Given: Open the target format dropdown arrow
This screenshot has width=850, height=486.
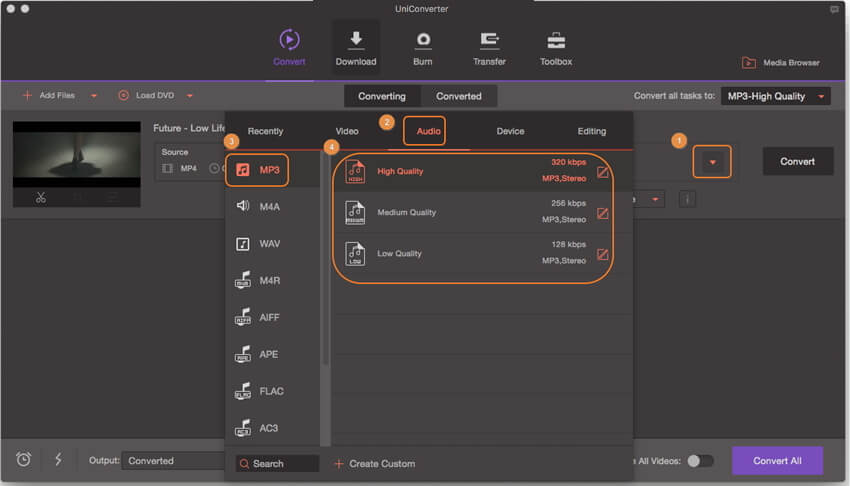Looking at the screenshot, I should pos(712,162).
